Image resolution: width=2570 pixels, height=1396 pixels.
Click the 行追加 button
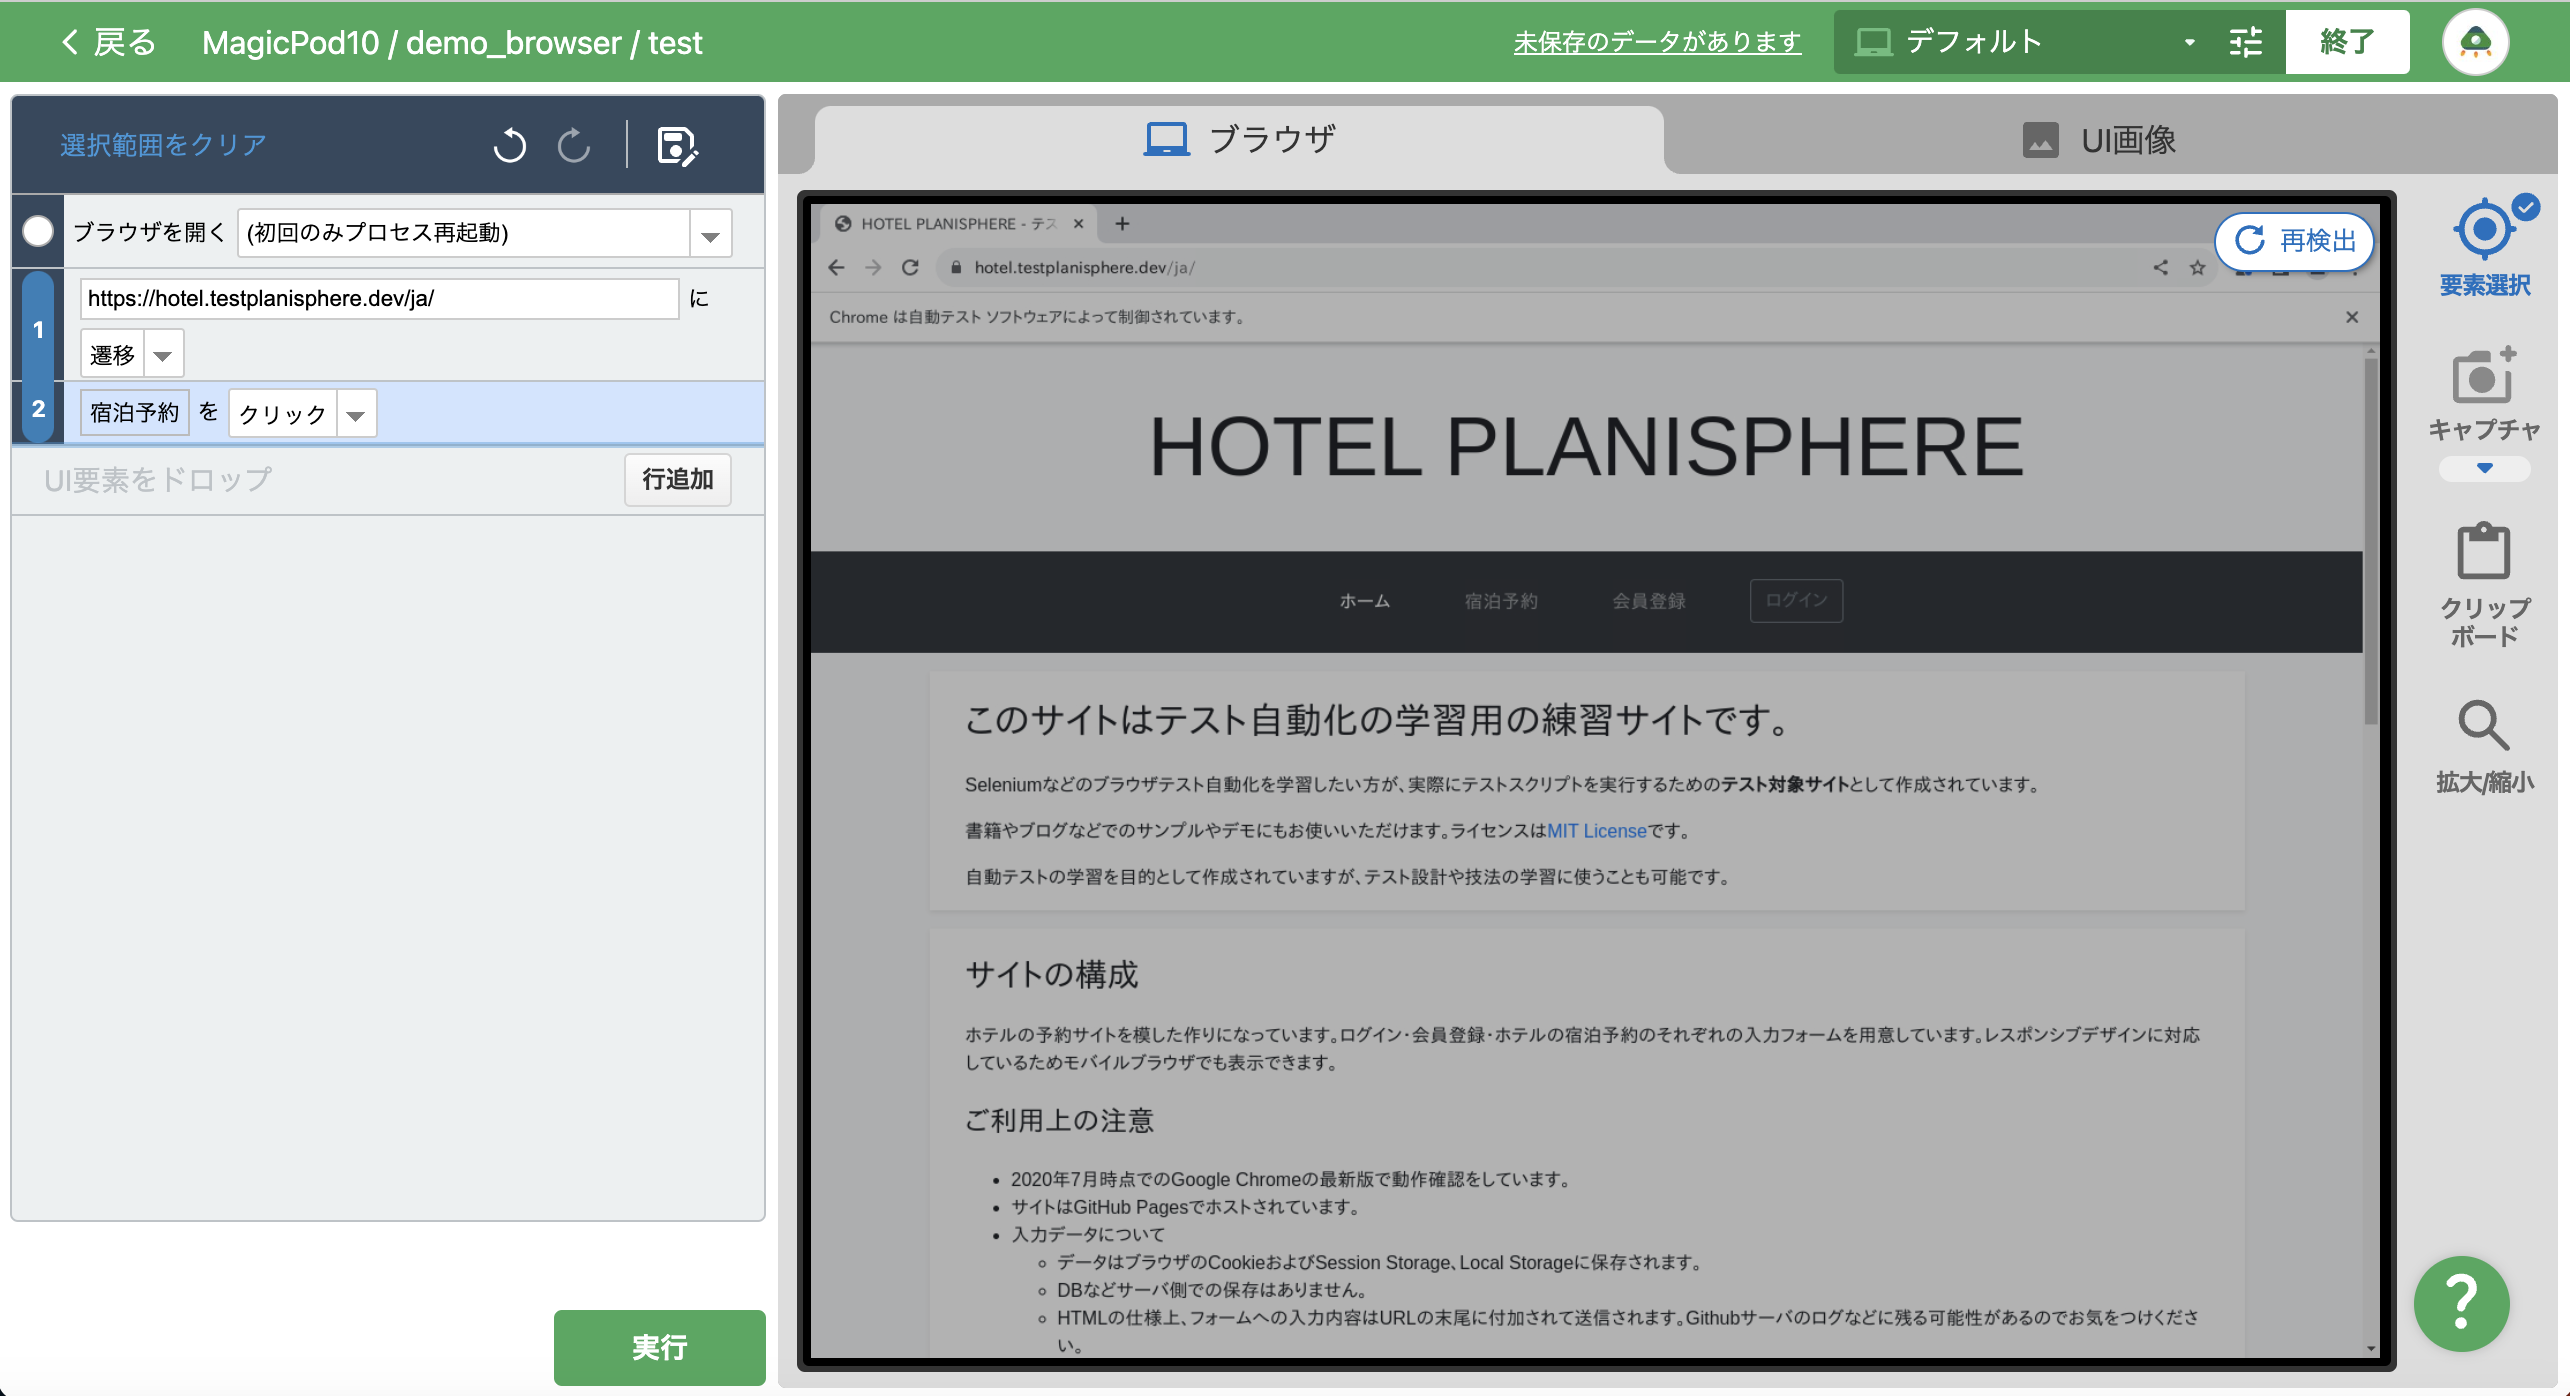678,480
